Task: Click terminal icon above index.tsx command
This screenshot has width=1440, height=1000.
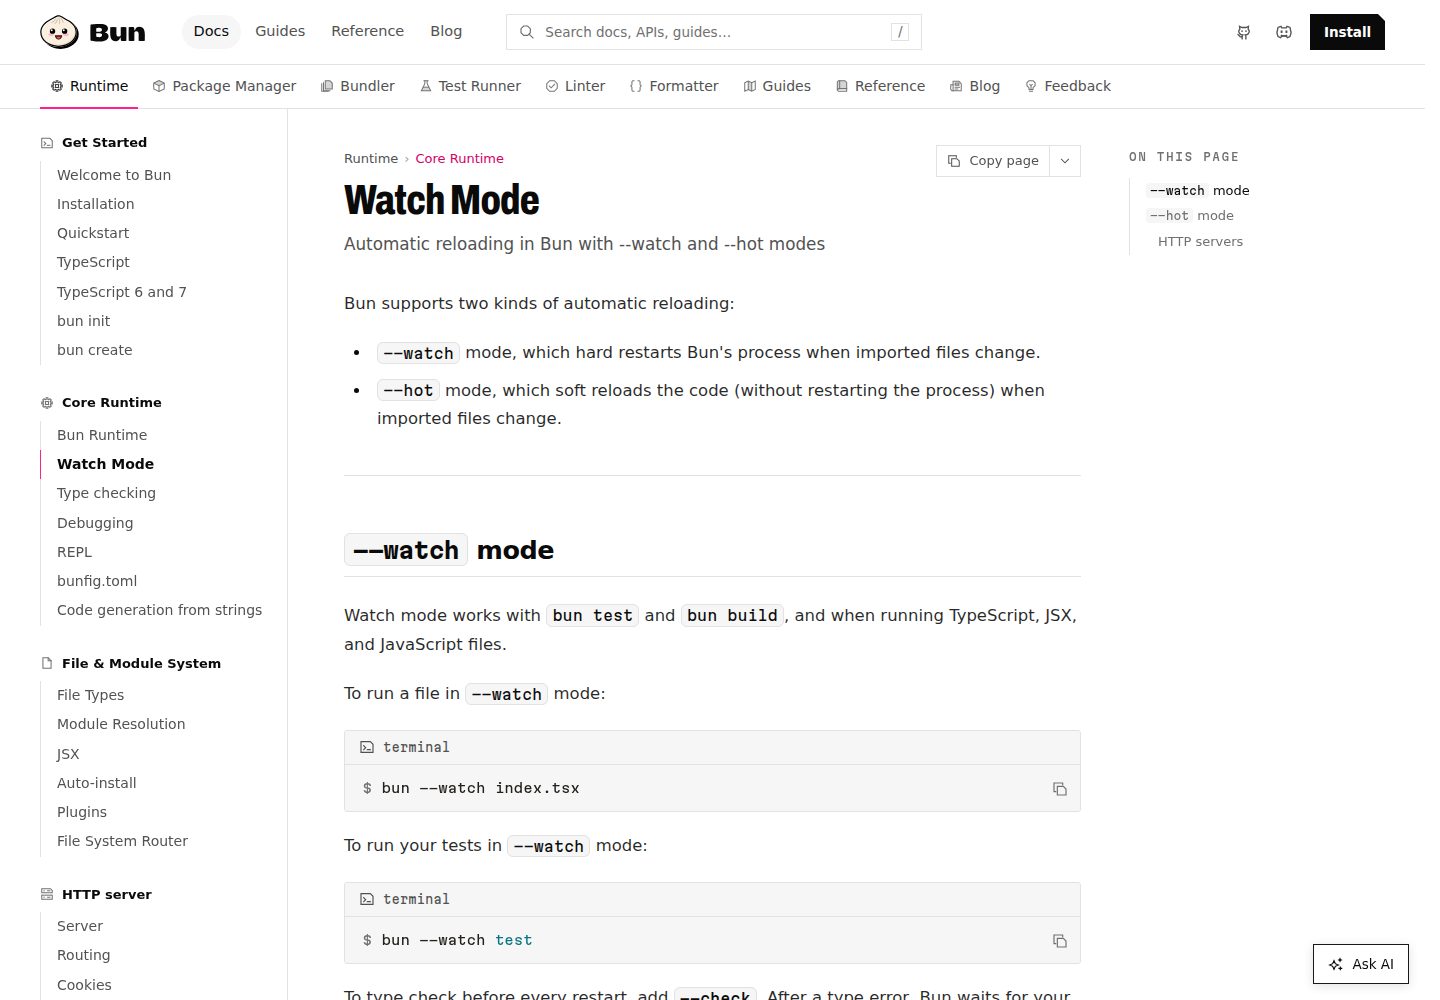Action: (367, 748)
